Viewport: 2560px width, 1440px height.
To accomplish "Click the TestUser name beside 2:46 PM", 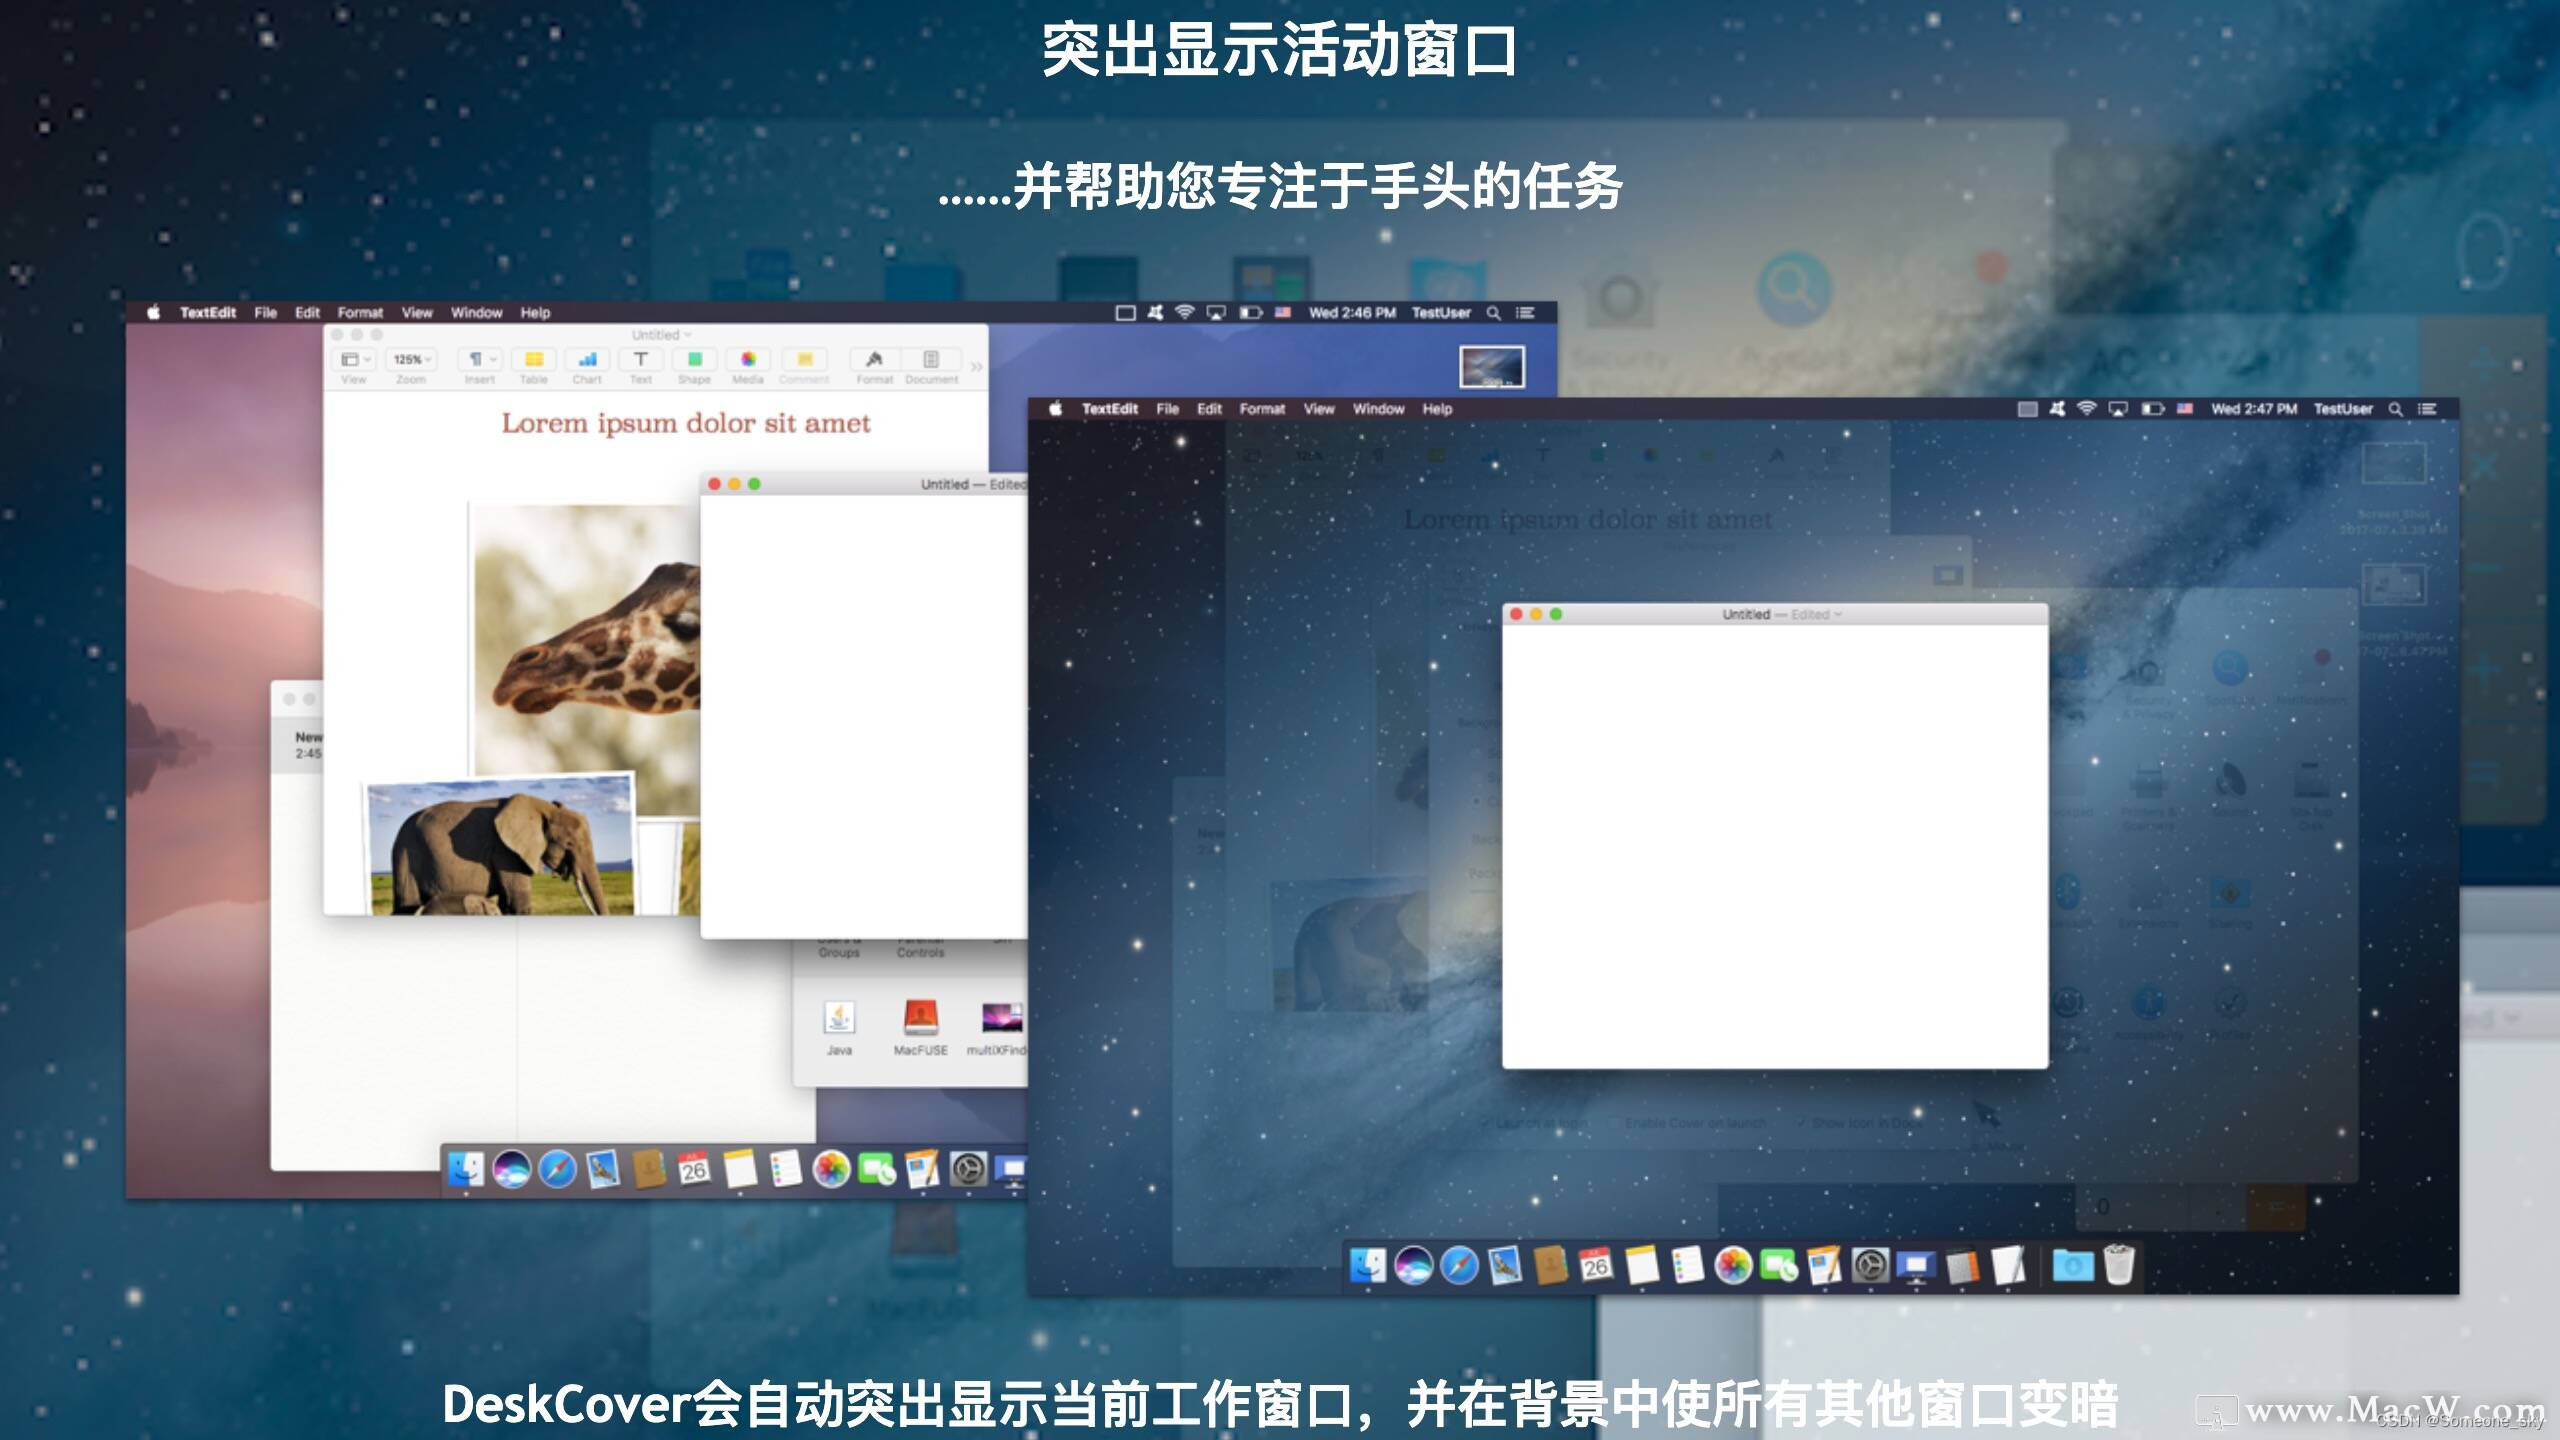I will (x=1441, y=313).
